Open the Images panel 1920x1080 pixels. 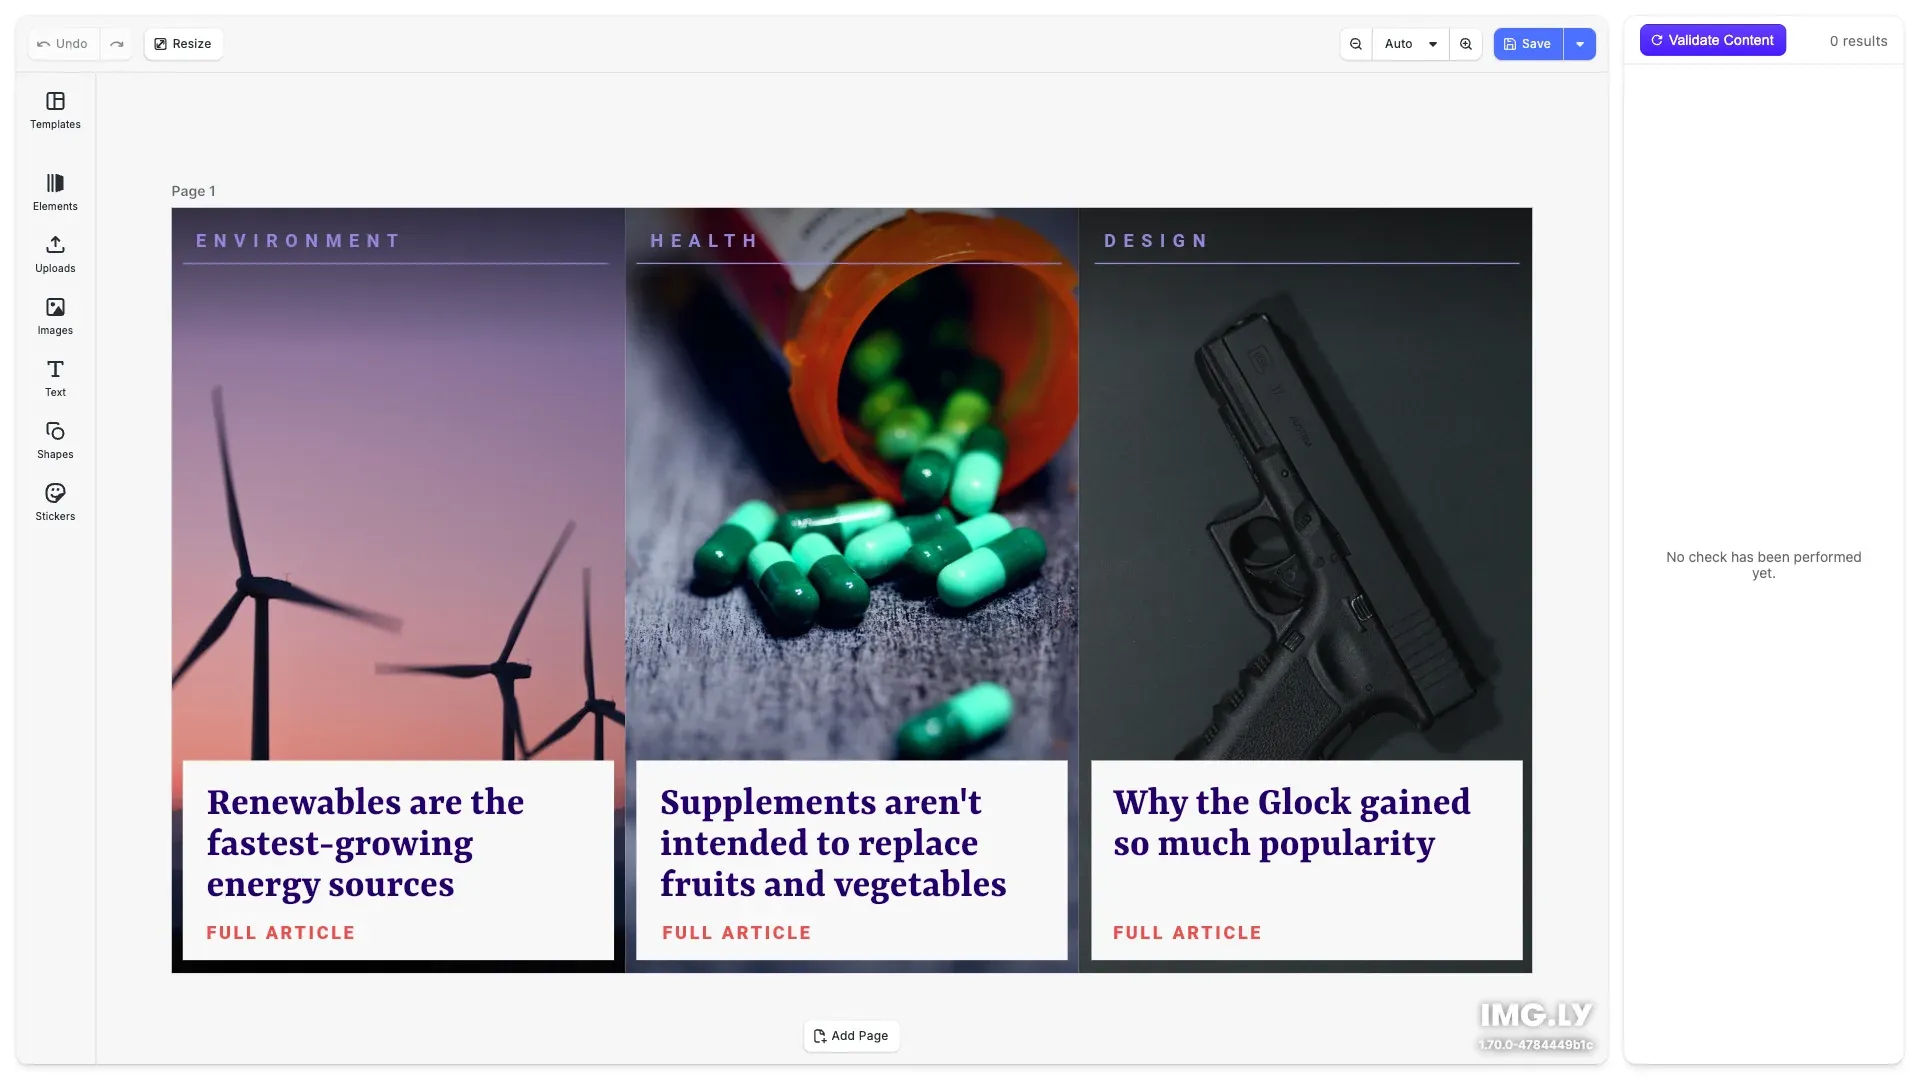click(55, 316)
